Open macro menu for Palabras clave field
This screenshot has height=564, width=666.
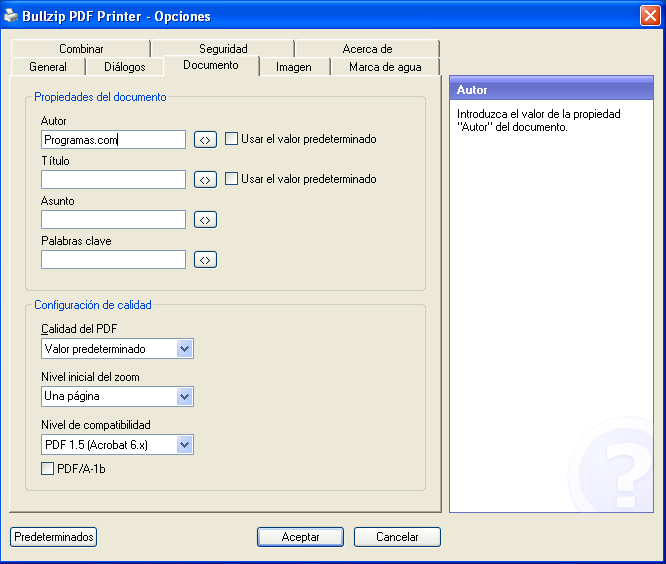(205, 259)
